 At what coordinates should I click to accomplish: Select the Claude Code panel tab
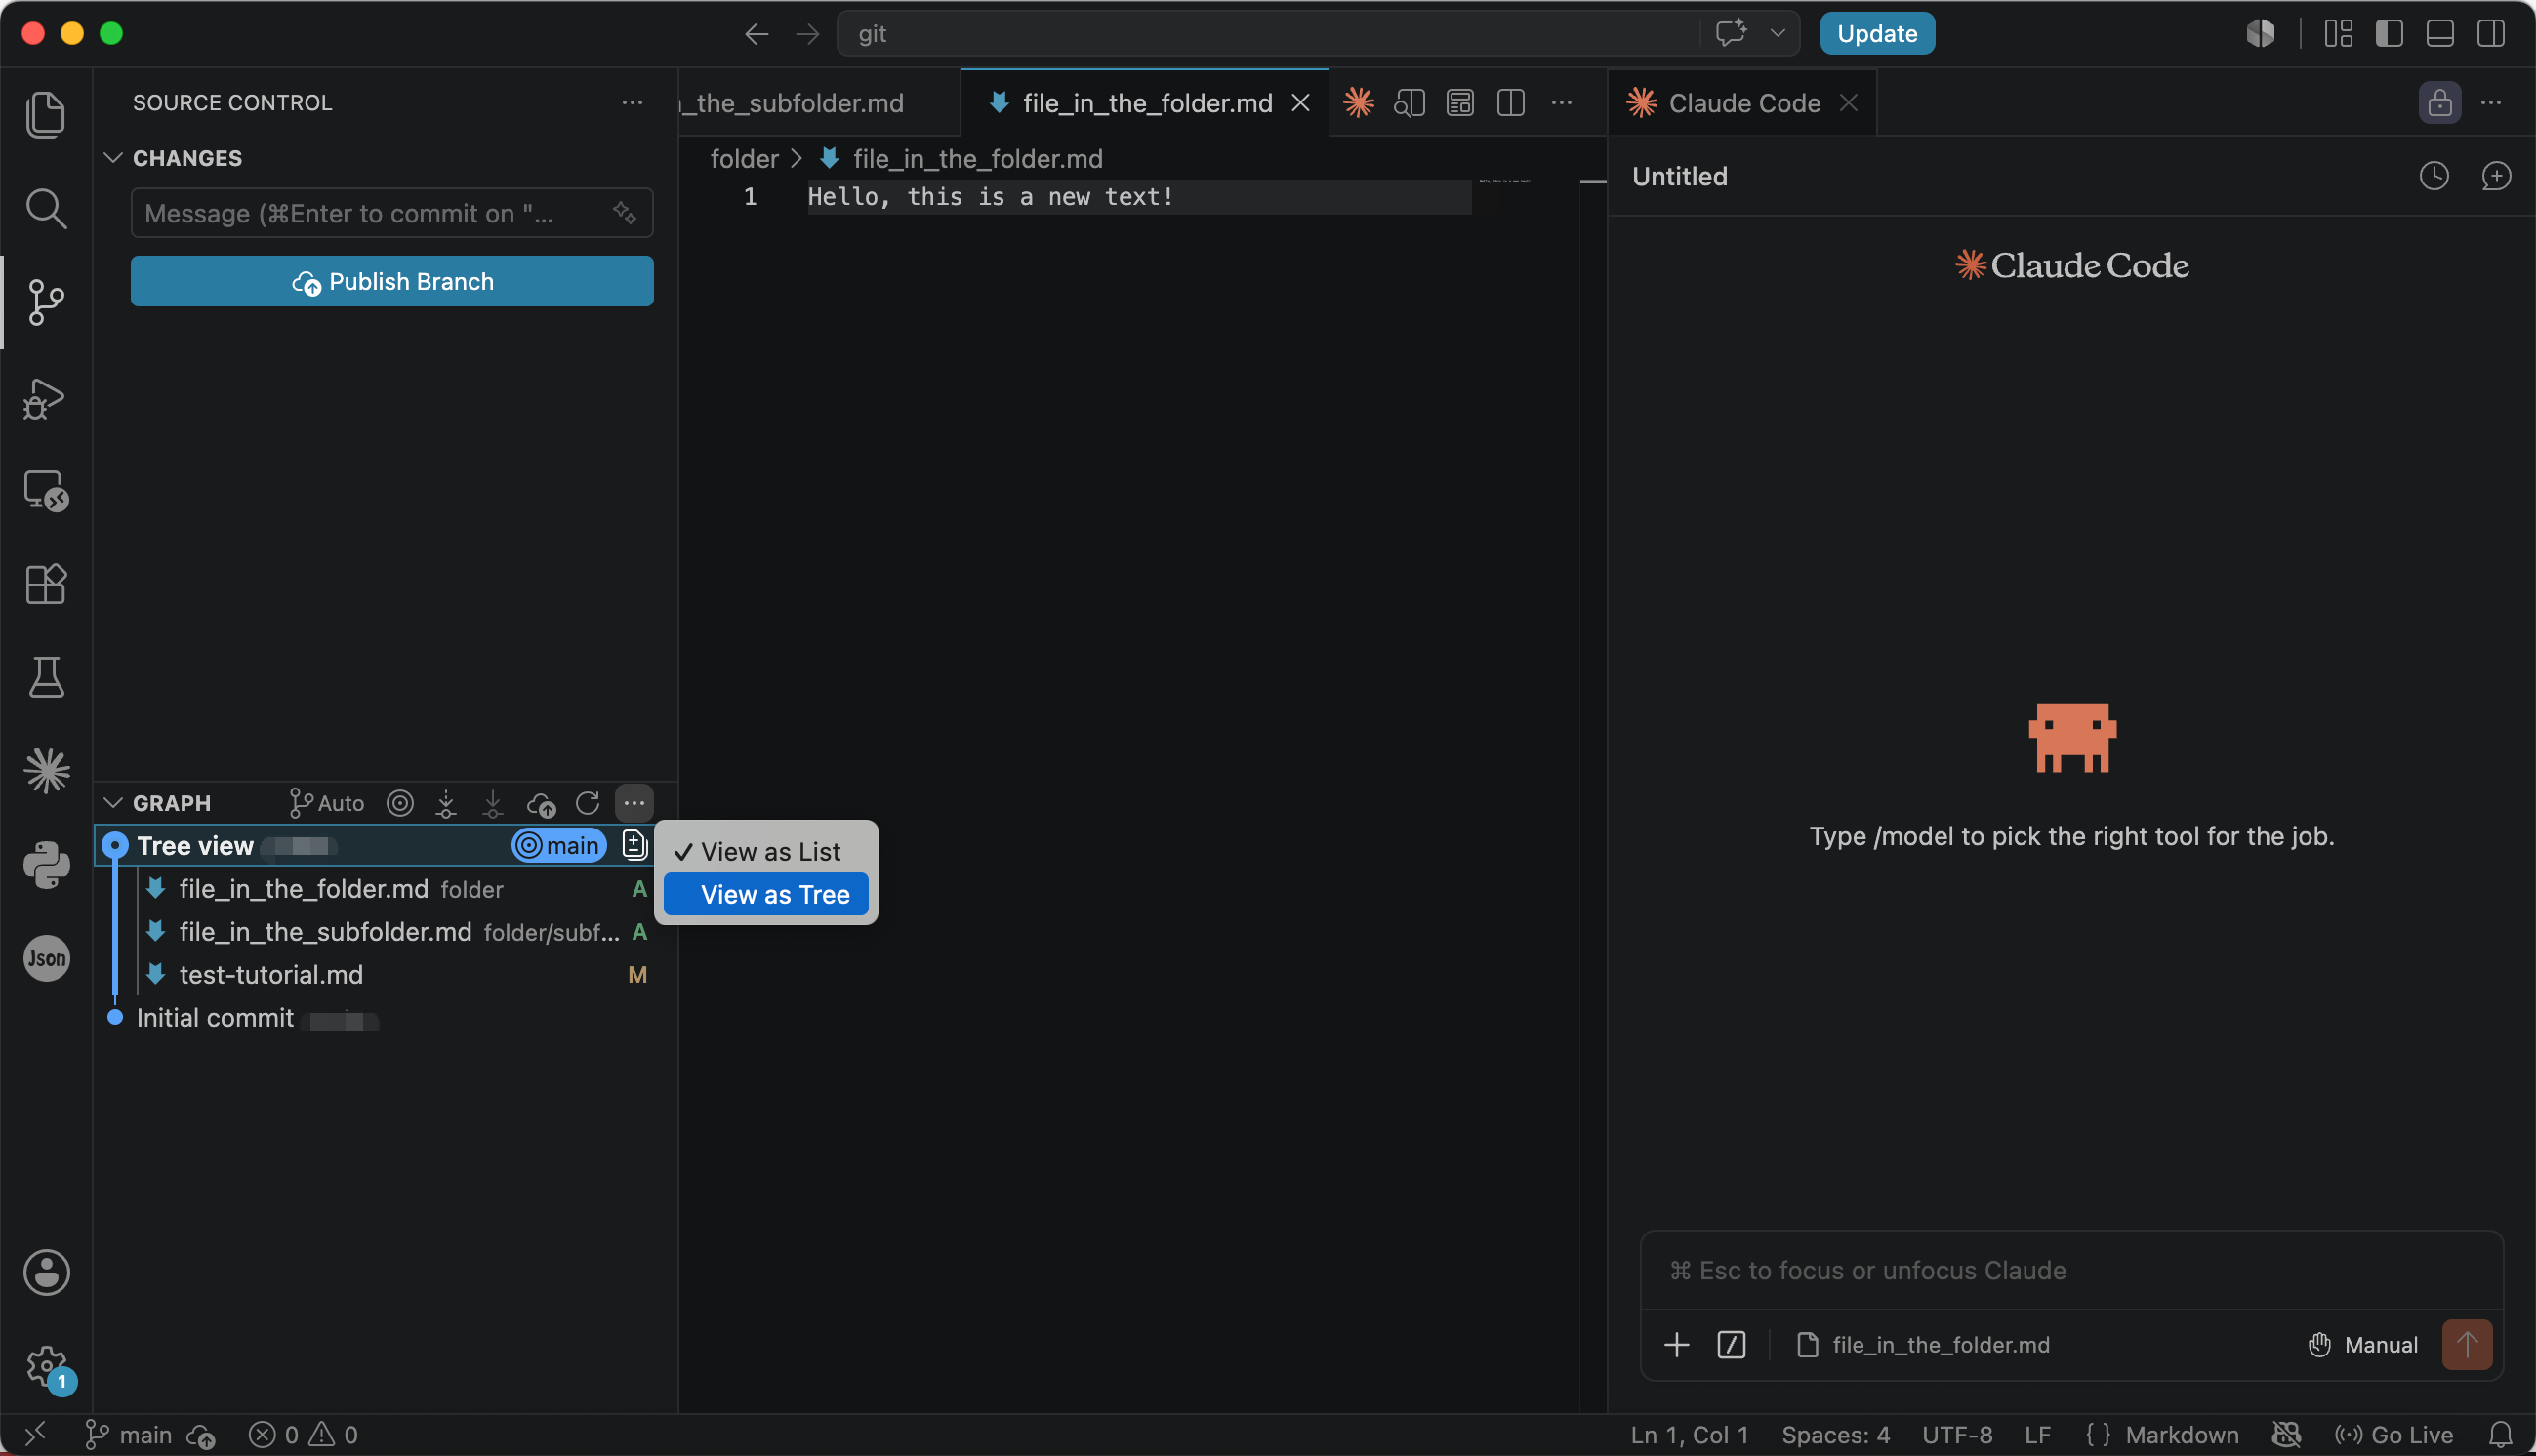tap(1743, 103)
